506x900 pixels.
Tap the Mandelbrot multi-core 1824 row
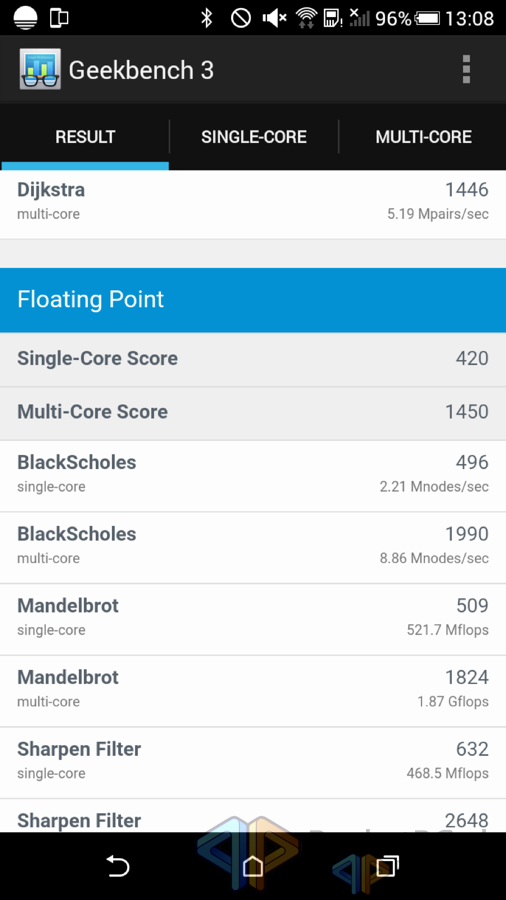pos(253,690)
